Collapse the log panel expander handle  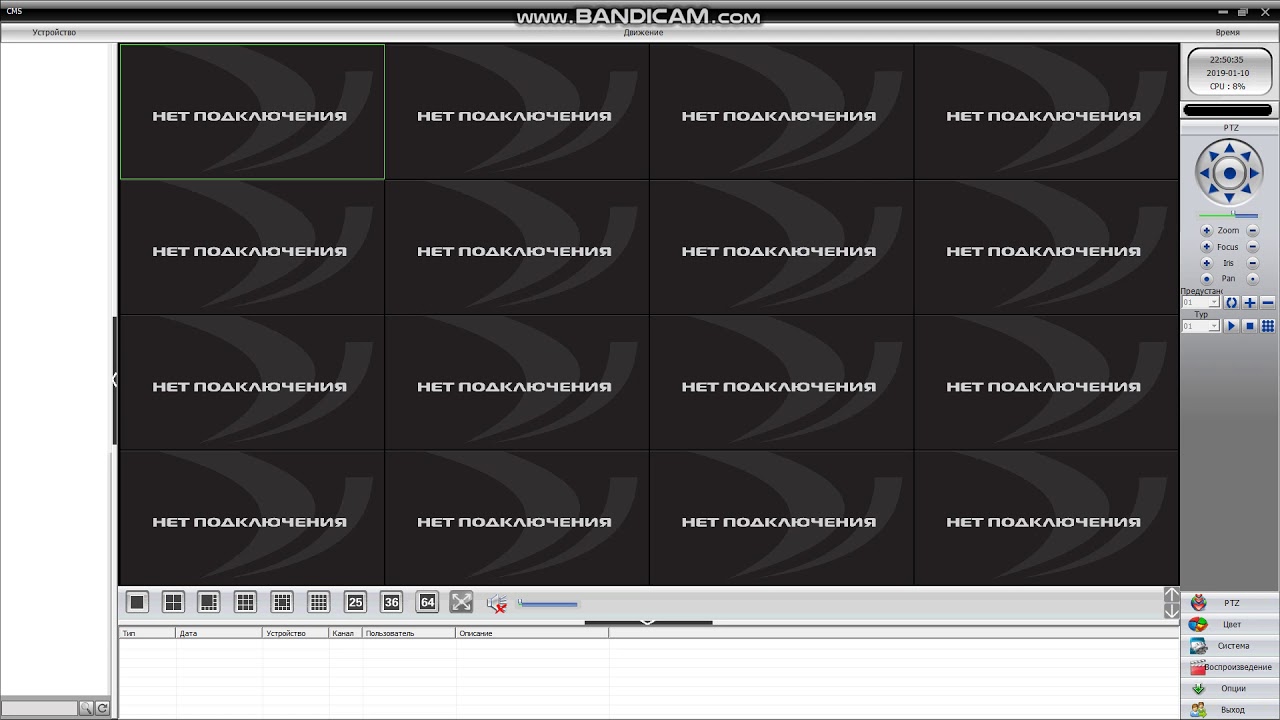point(648,622)
